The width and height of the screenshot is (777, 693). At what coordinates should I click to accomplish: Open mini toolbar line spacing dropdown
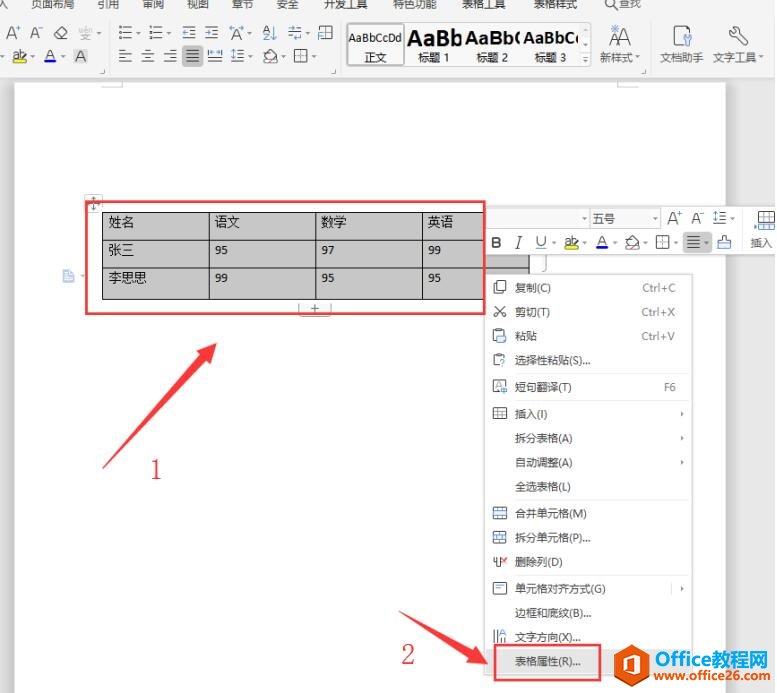[x=732, y=218]
